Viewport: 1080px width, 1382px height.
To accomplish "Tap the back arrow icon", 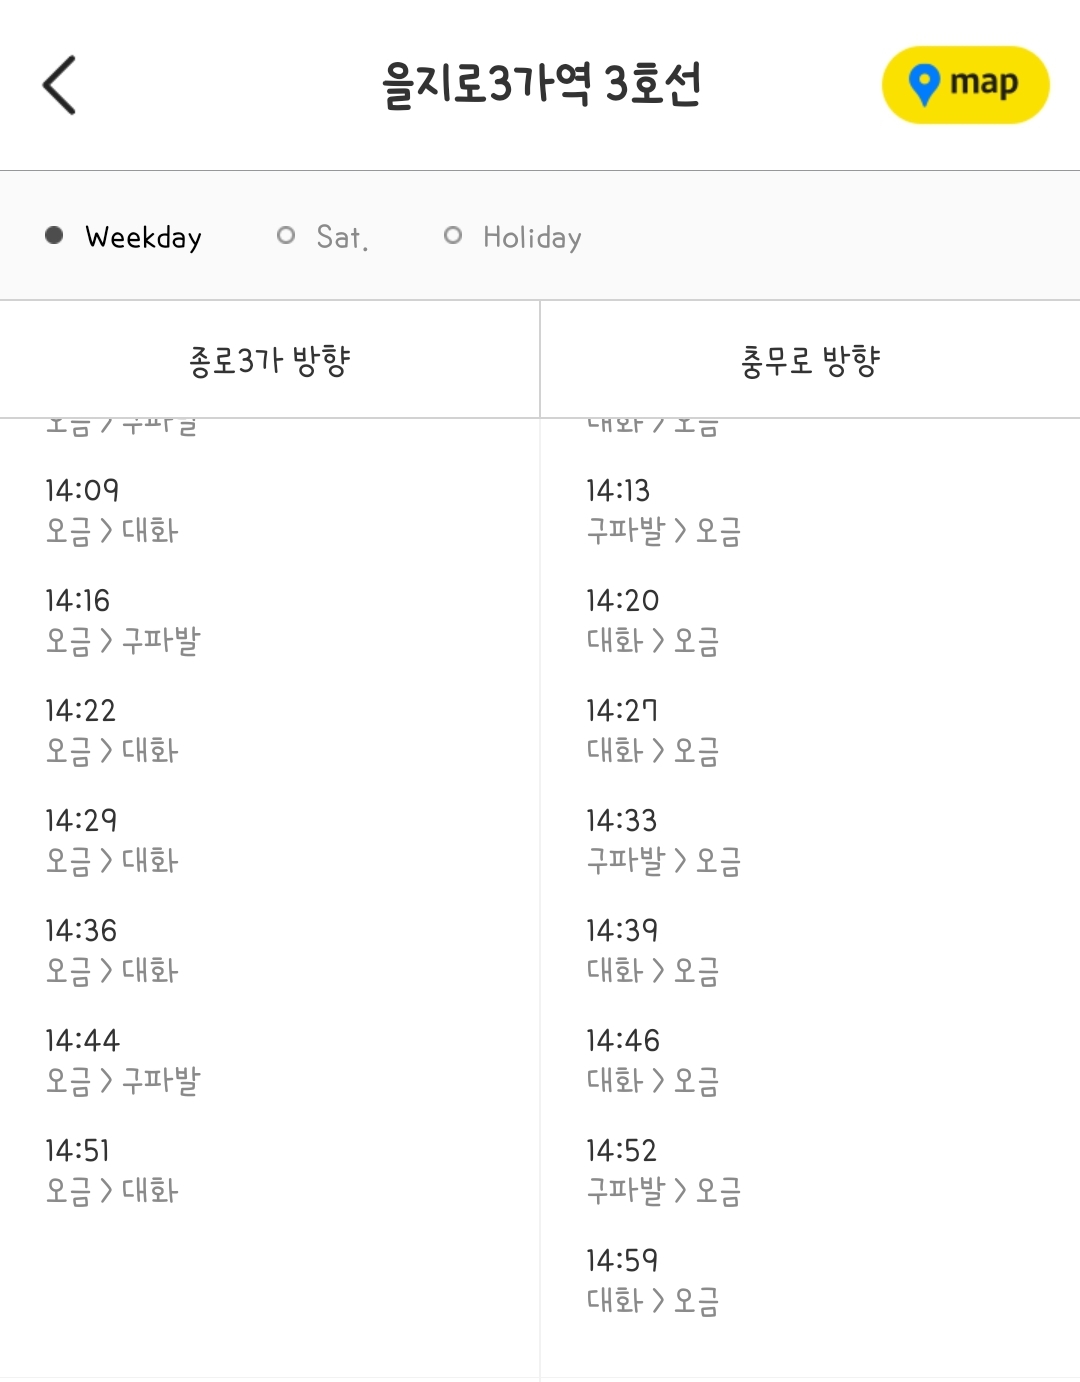I will pos(60,85).
